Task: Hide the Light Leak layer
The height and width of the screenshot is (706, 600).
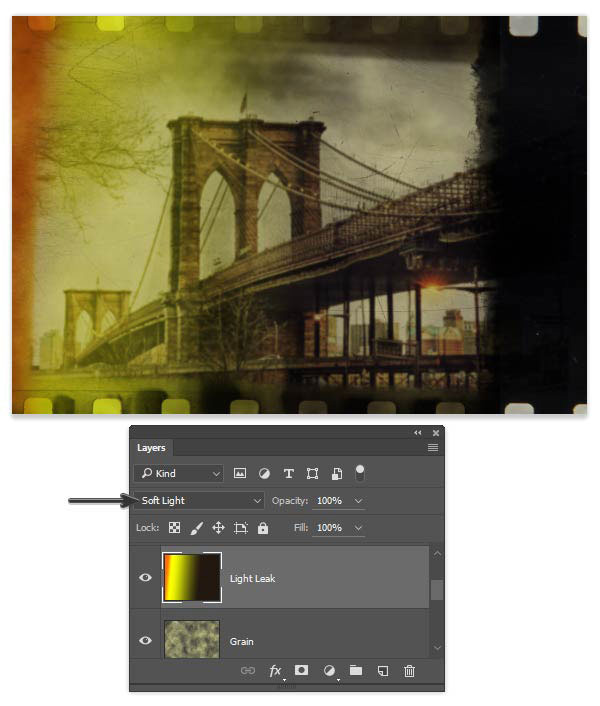Action: pyautogui.click(x=145, y=578)
